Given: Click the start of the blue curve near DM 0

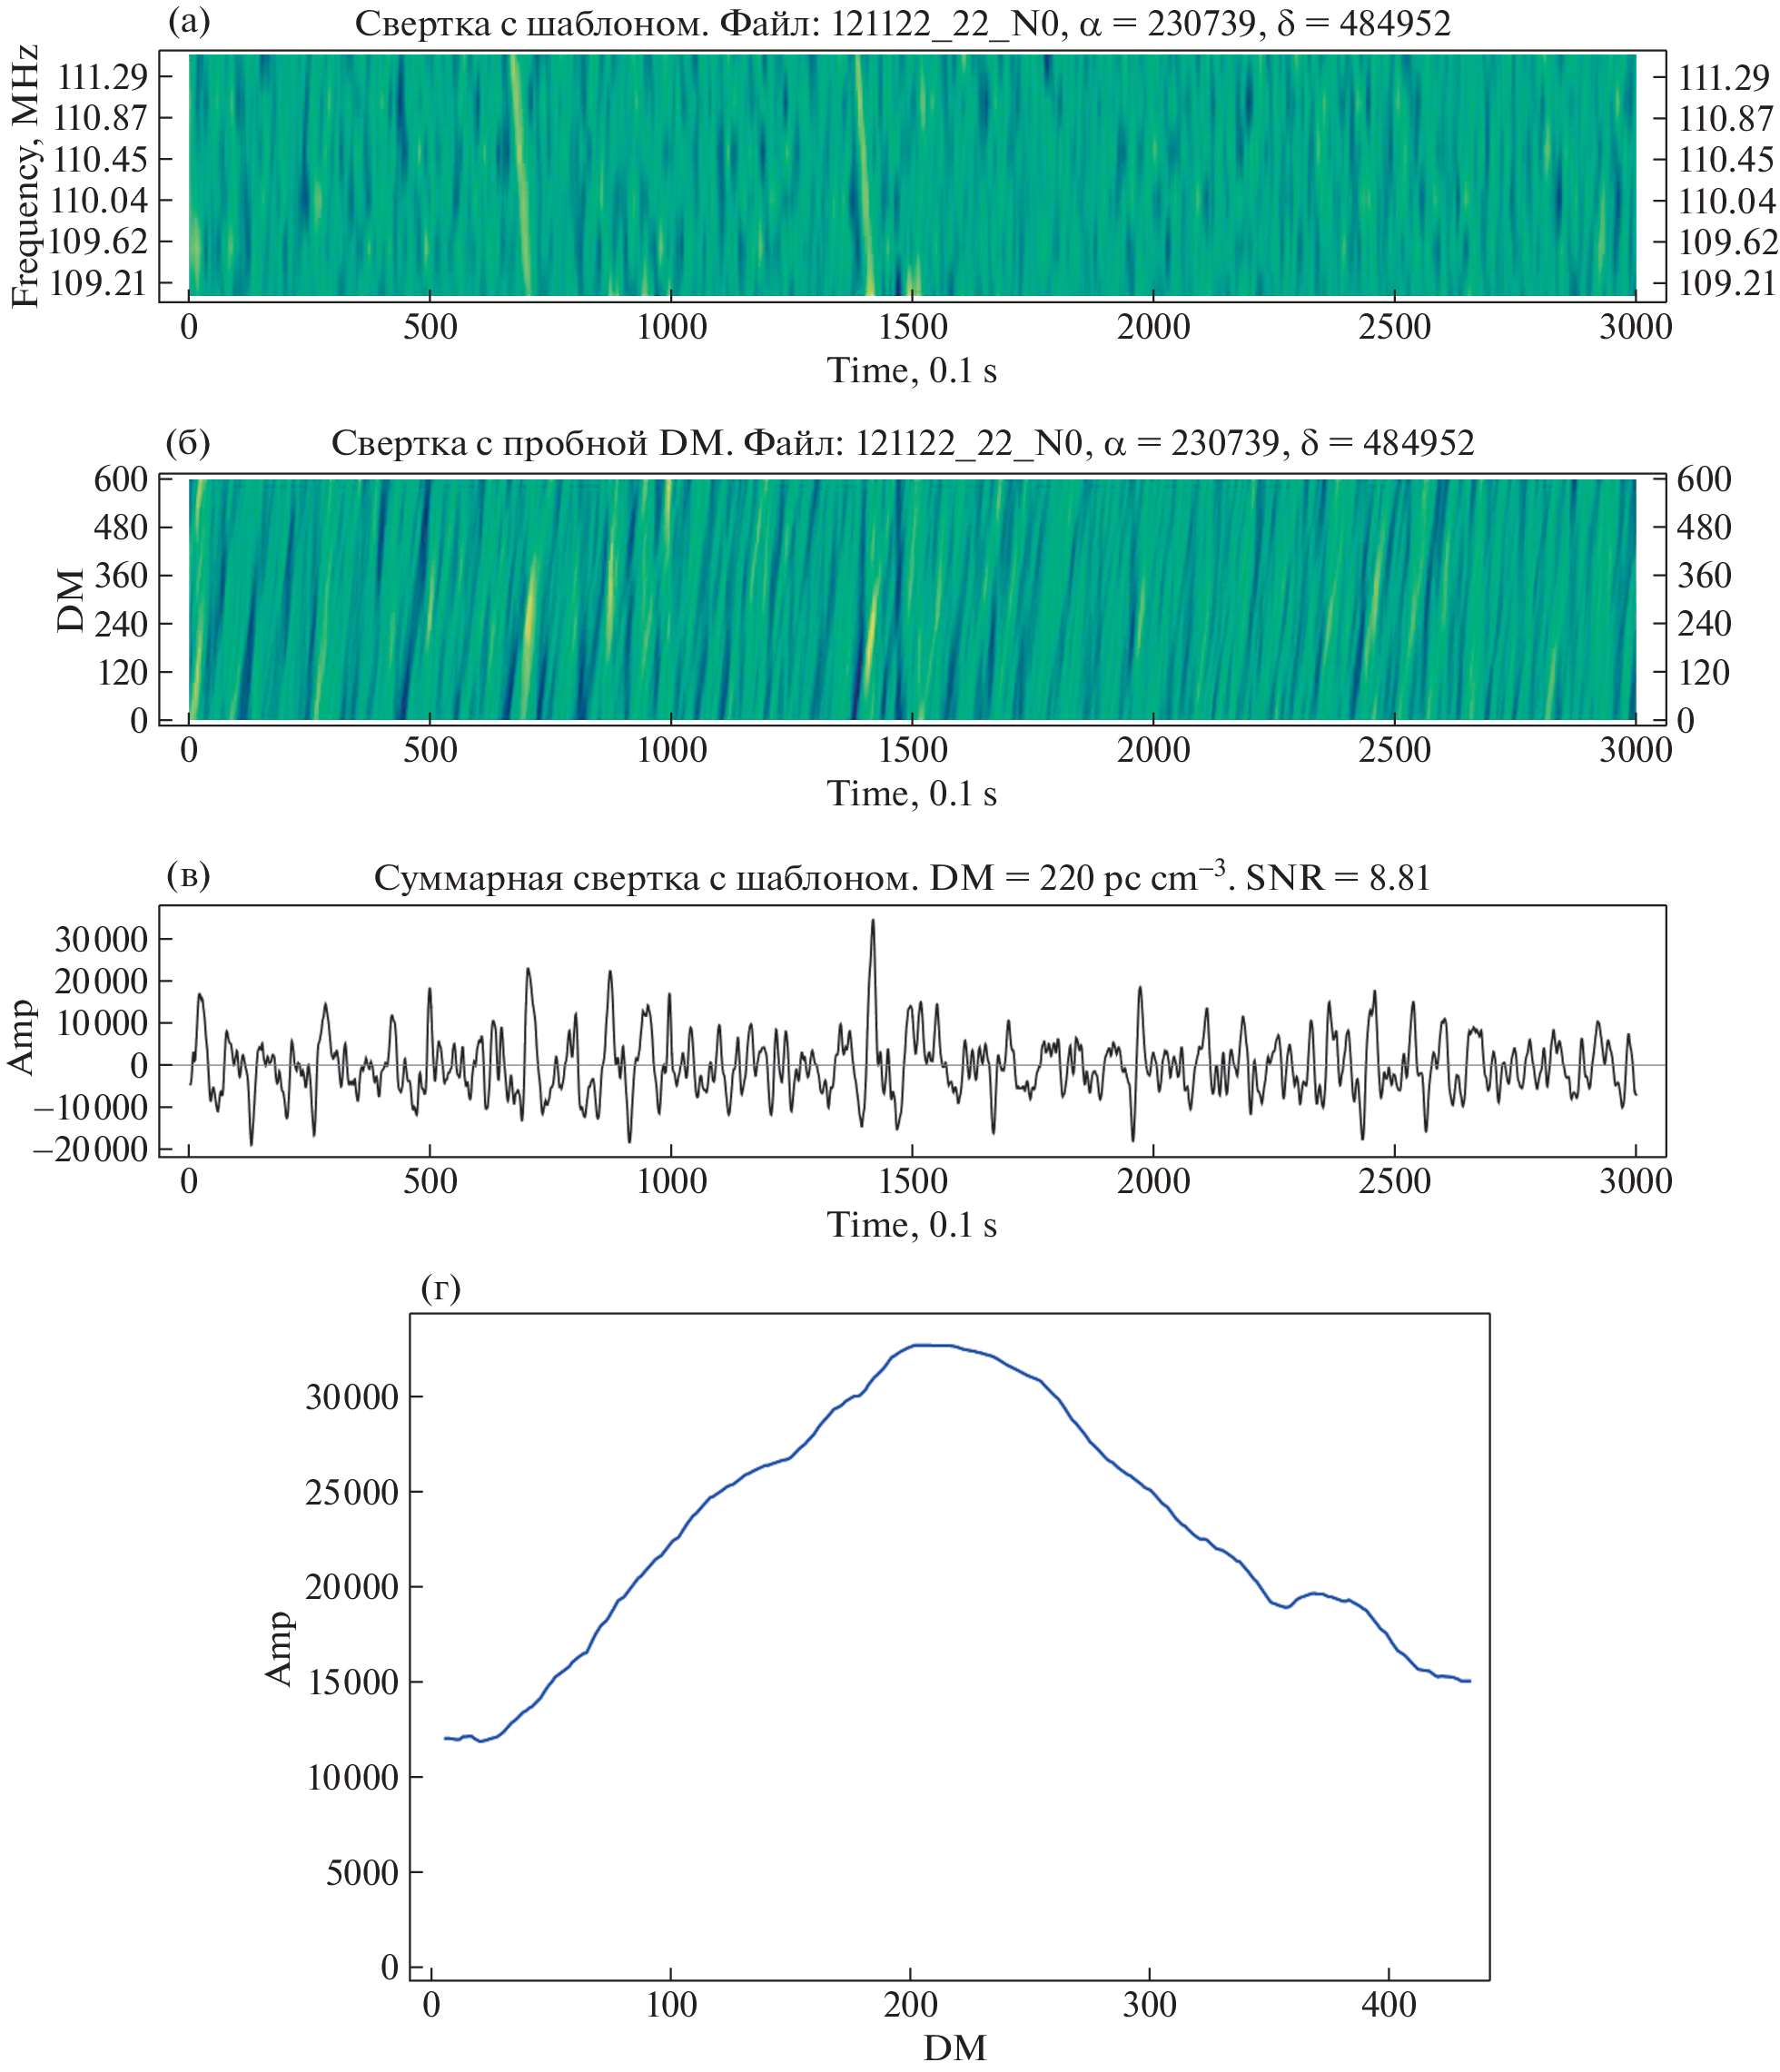Looking at the screenshot, I should pos(446,1738).
